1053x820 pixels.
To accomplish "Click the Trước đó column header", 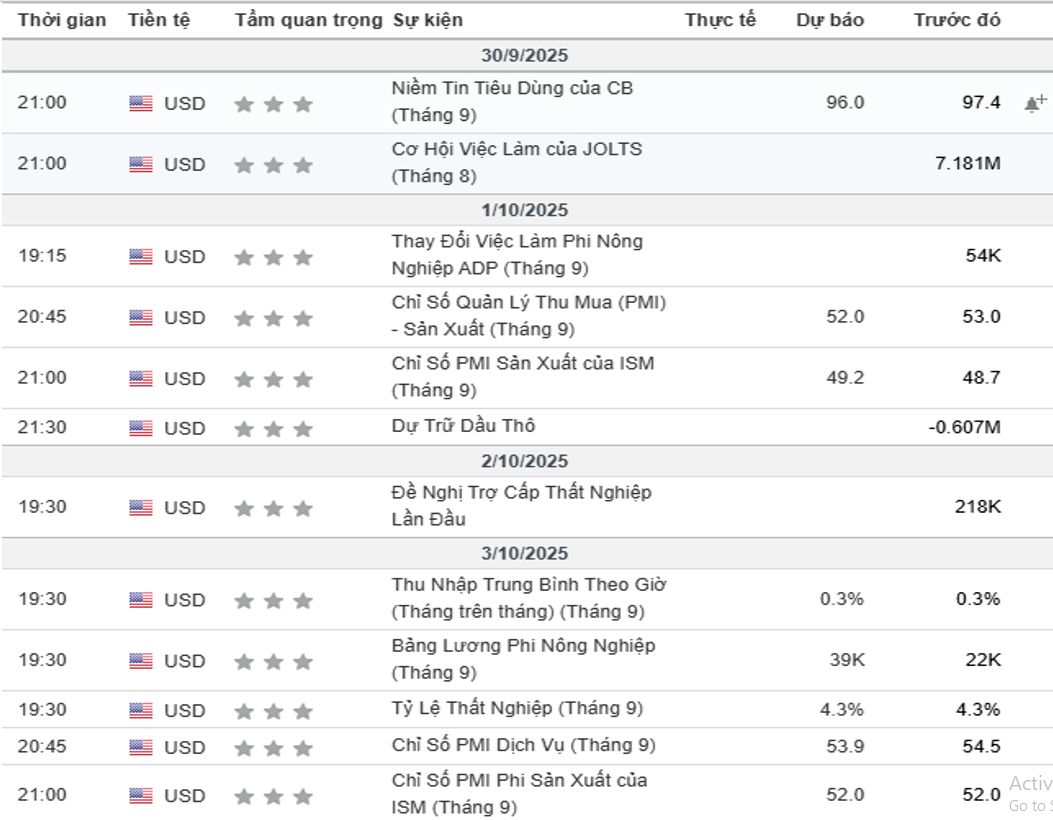I will coord(956,20).
